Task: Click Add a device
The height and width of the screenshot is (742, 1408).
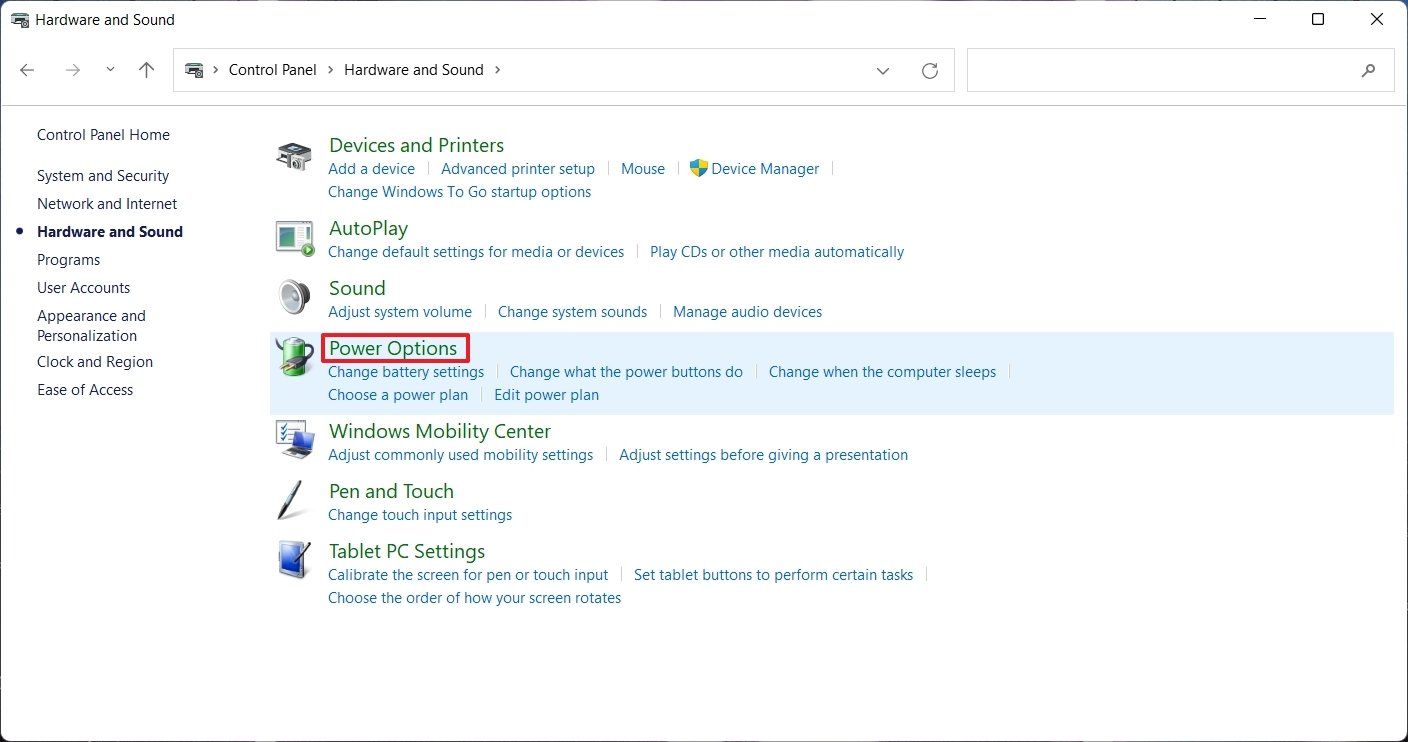Action: point(371,169)
